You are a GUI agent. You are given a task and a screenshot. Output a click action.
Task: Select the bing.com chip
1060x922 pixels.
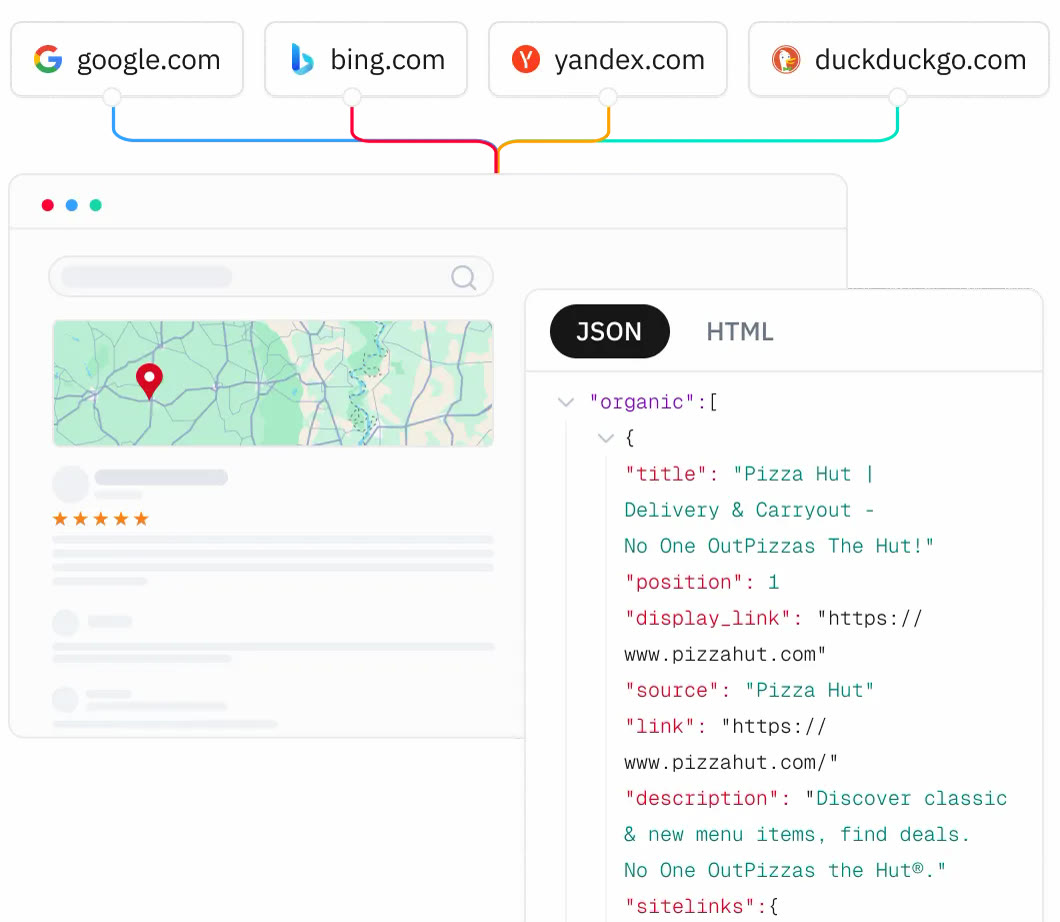[x=366, y=59]
